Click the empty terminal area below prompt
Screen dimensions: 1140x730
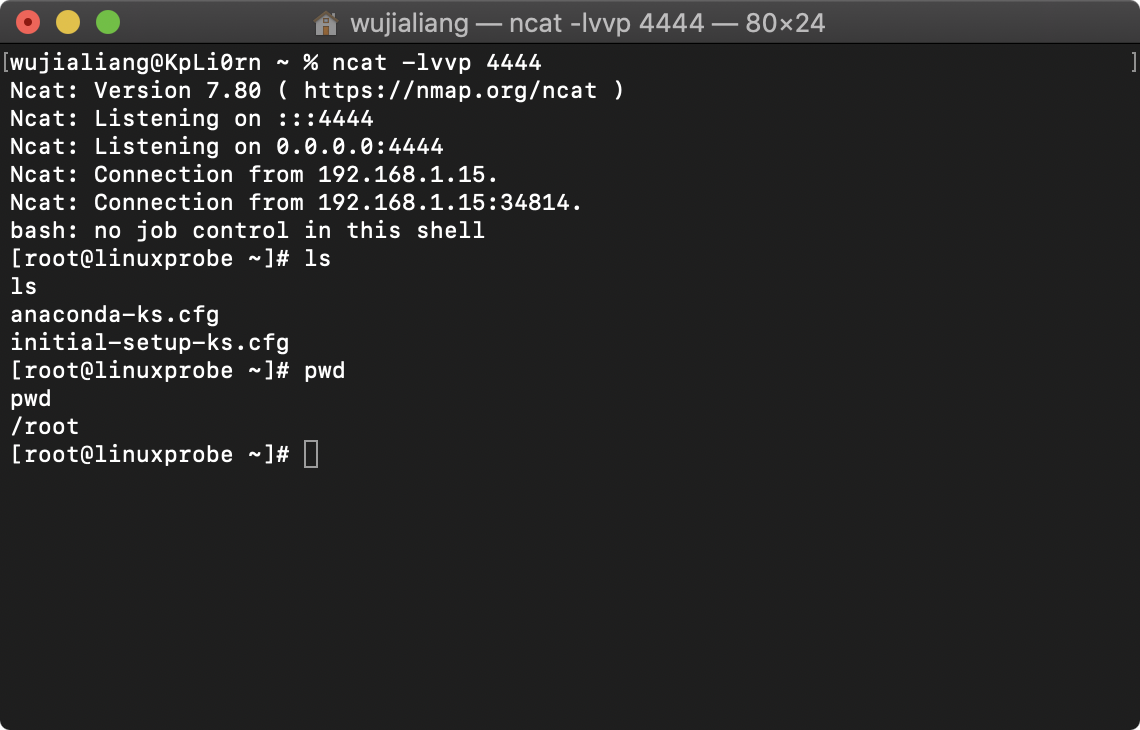coord(570,596)
